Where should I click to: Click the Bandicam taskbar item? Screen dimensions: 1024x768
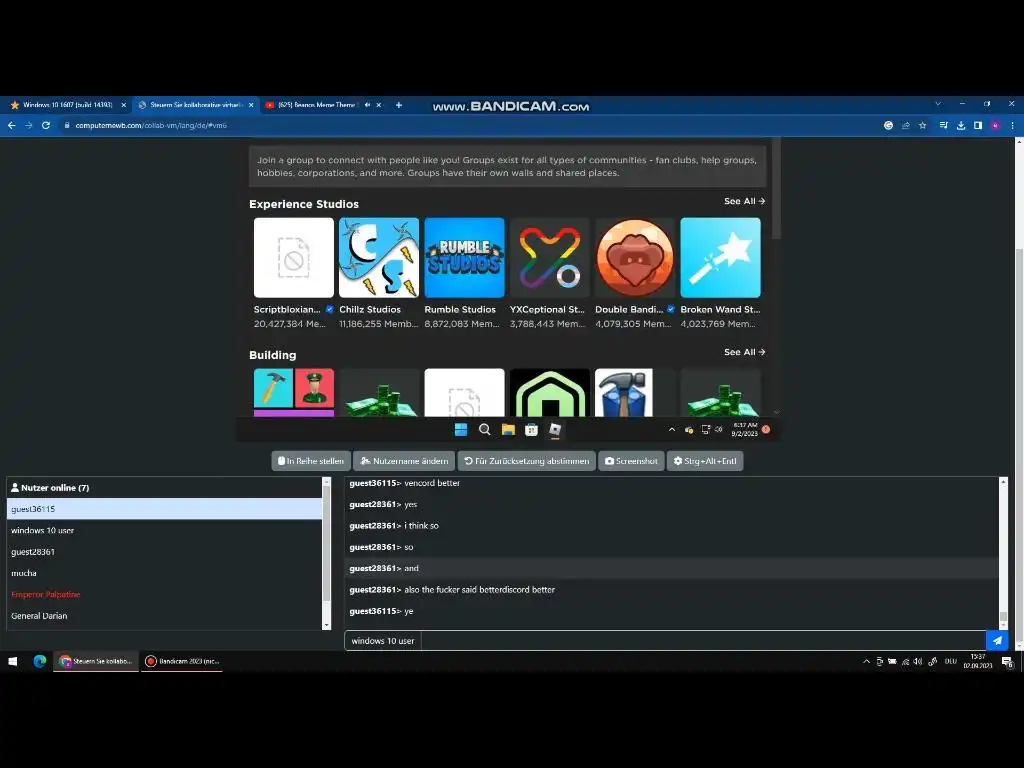coord(182,662)
